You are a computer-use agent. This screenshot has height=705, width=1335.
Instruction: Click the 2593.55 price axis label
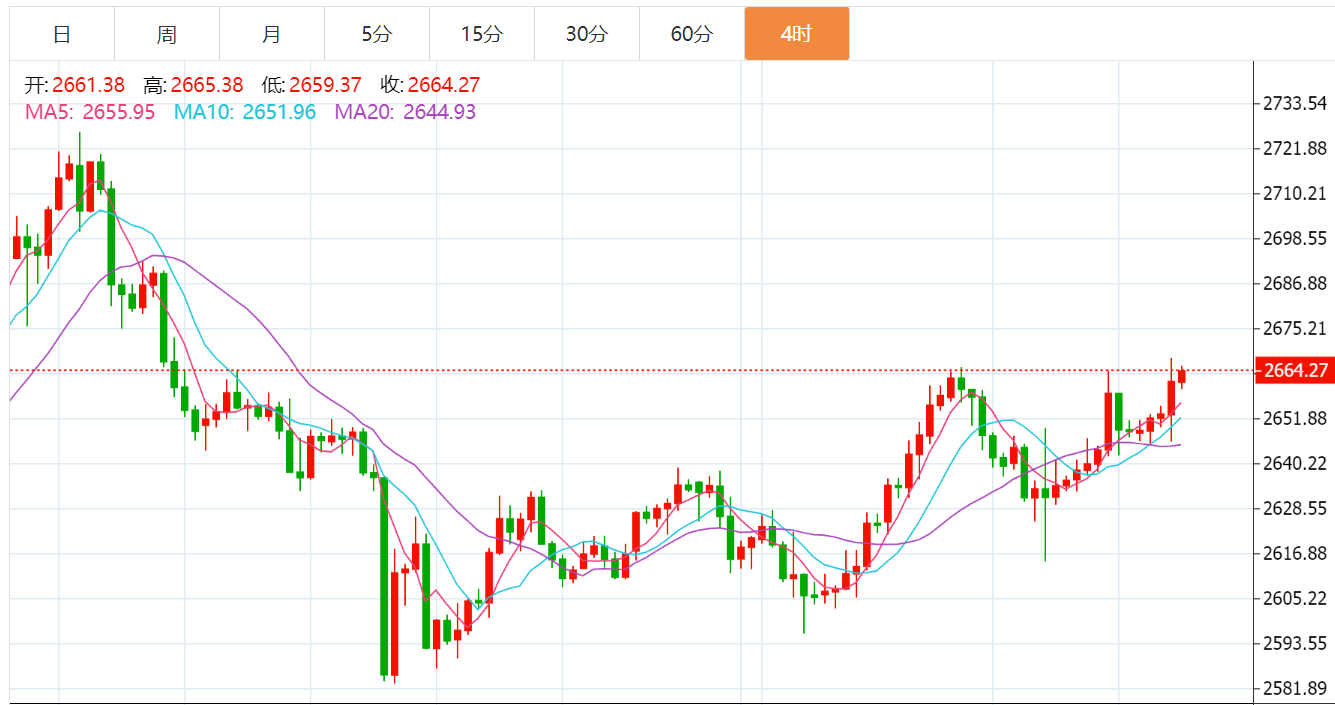click(x=1295, y=644)
